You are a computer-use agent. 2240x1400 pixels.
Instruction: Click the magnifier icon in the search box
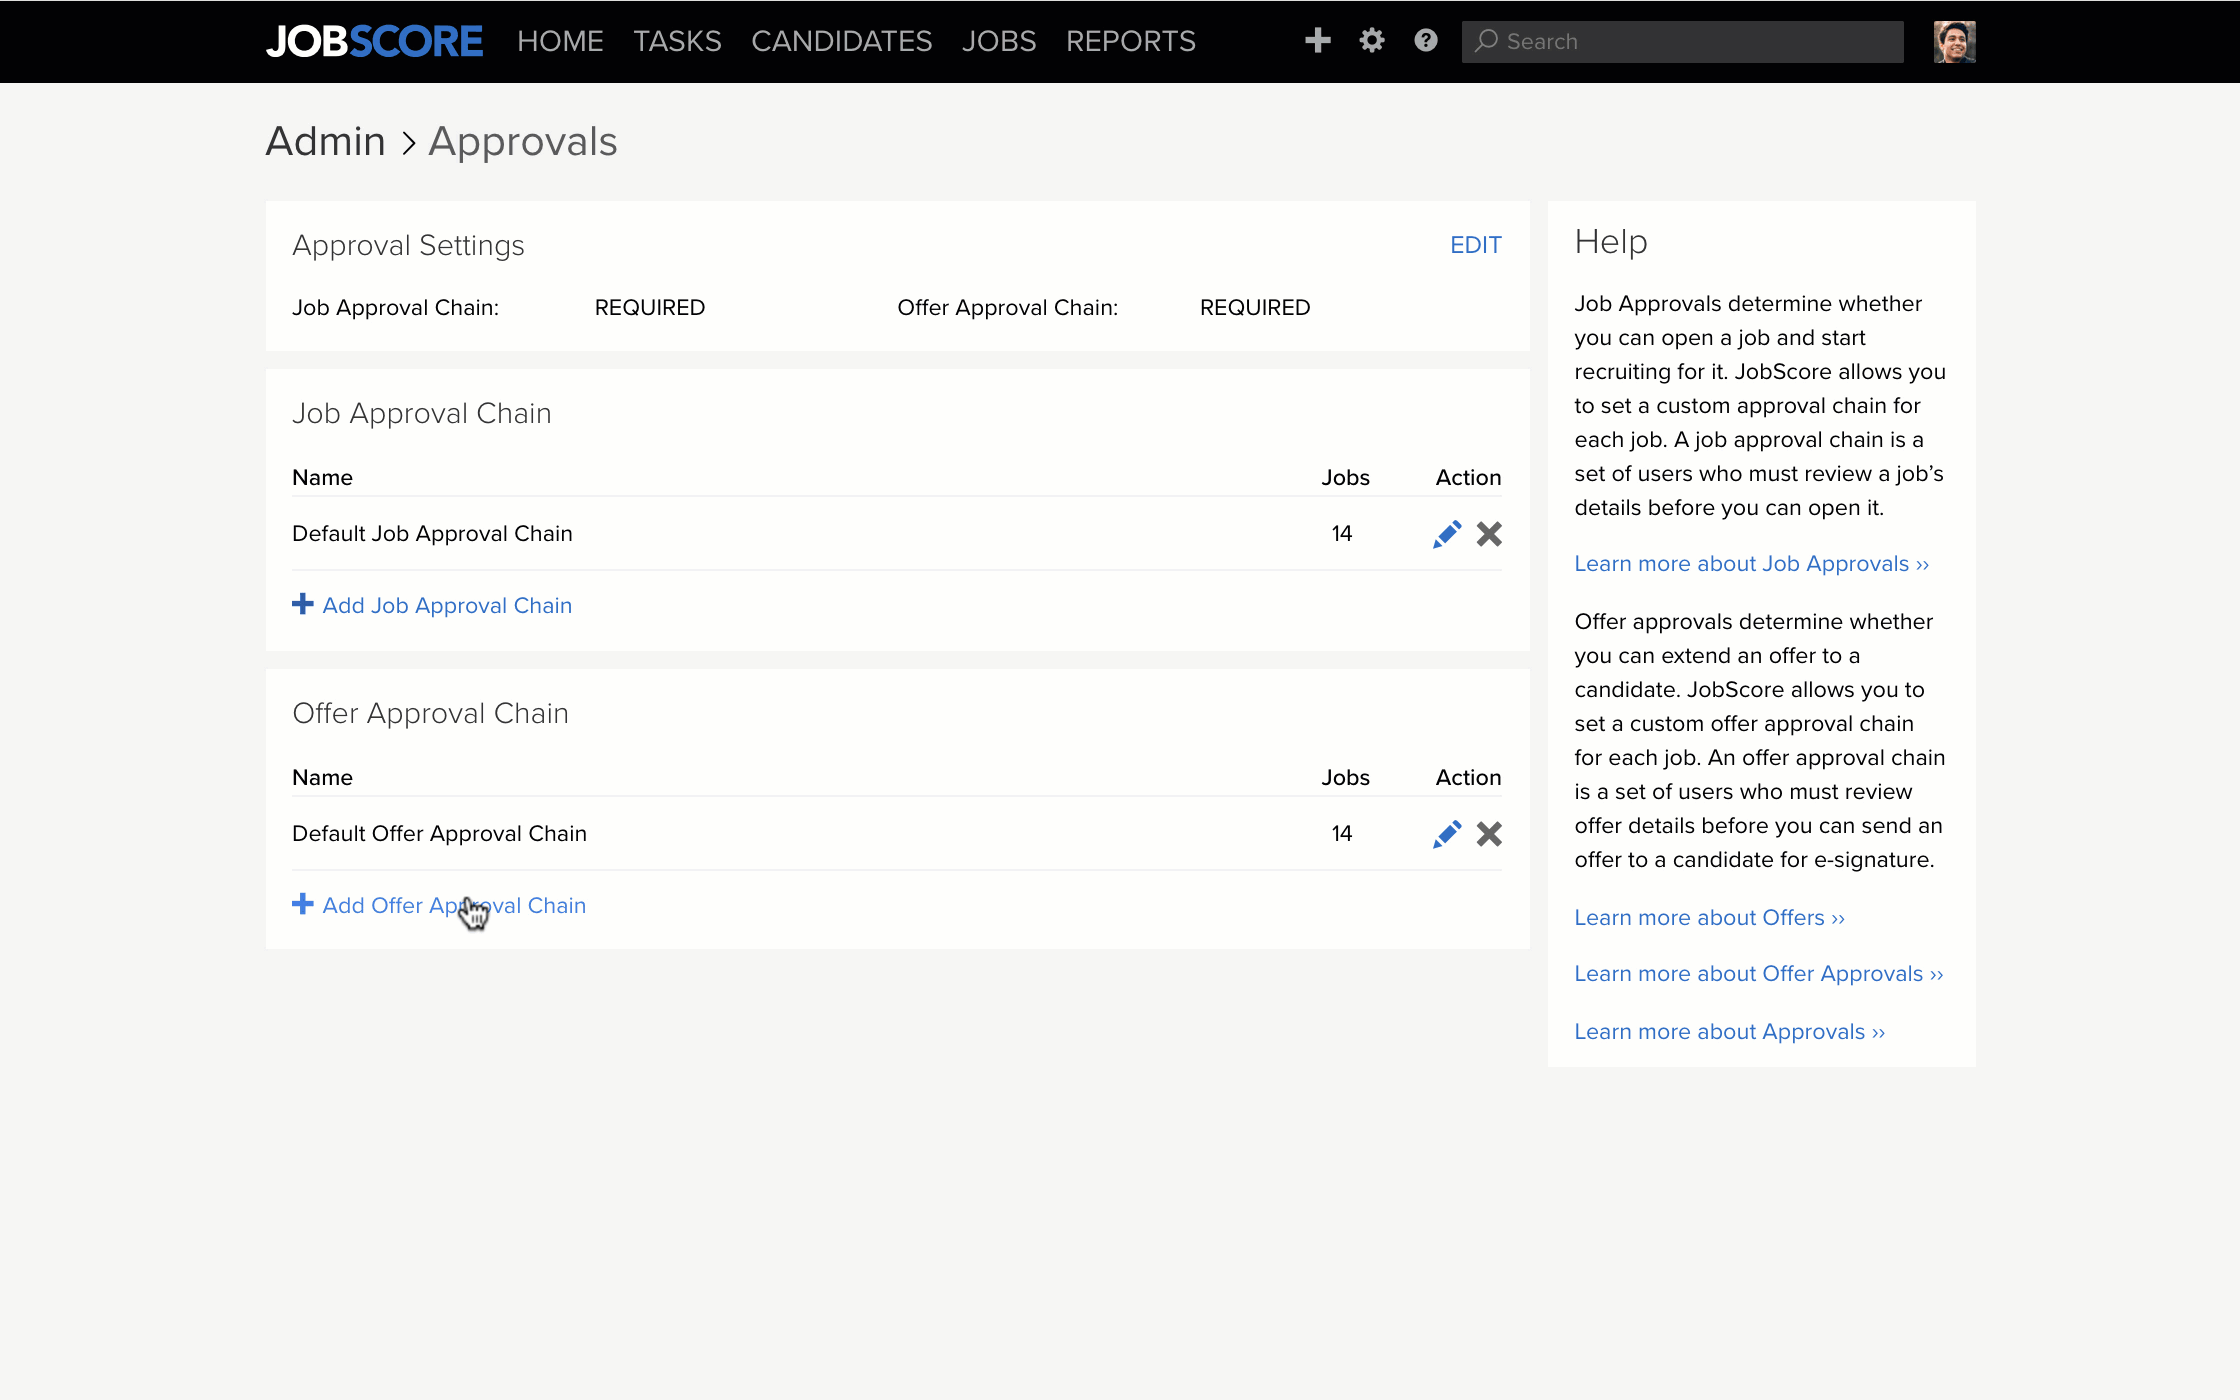click(x=1486, y=41)
